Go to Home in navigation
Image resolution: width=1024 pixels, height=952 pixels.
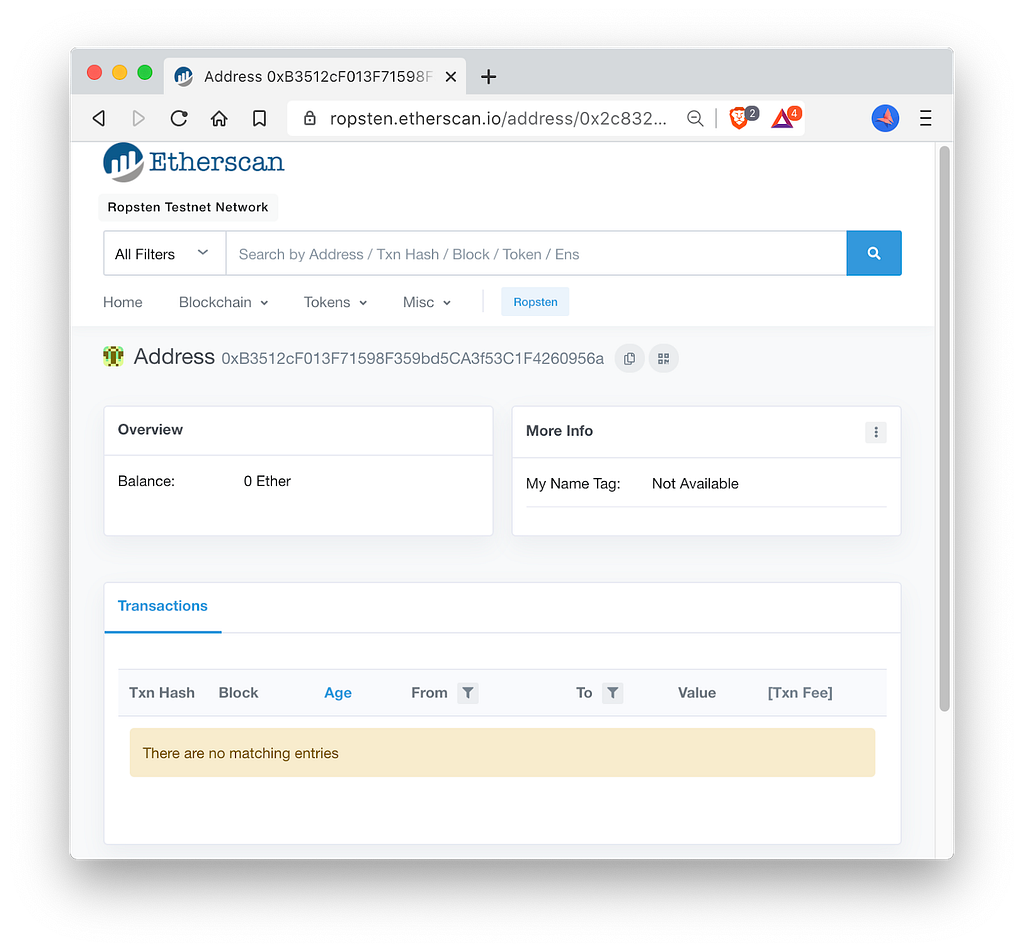pos(123,302)
